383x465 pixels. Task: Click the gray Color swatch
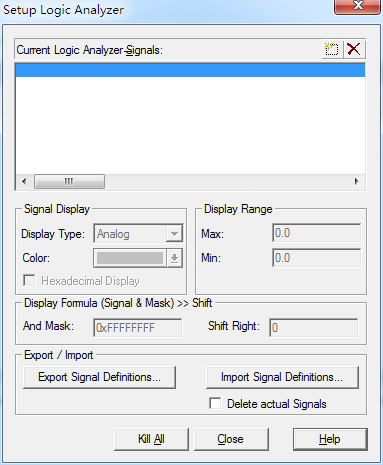click(130, 258)
